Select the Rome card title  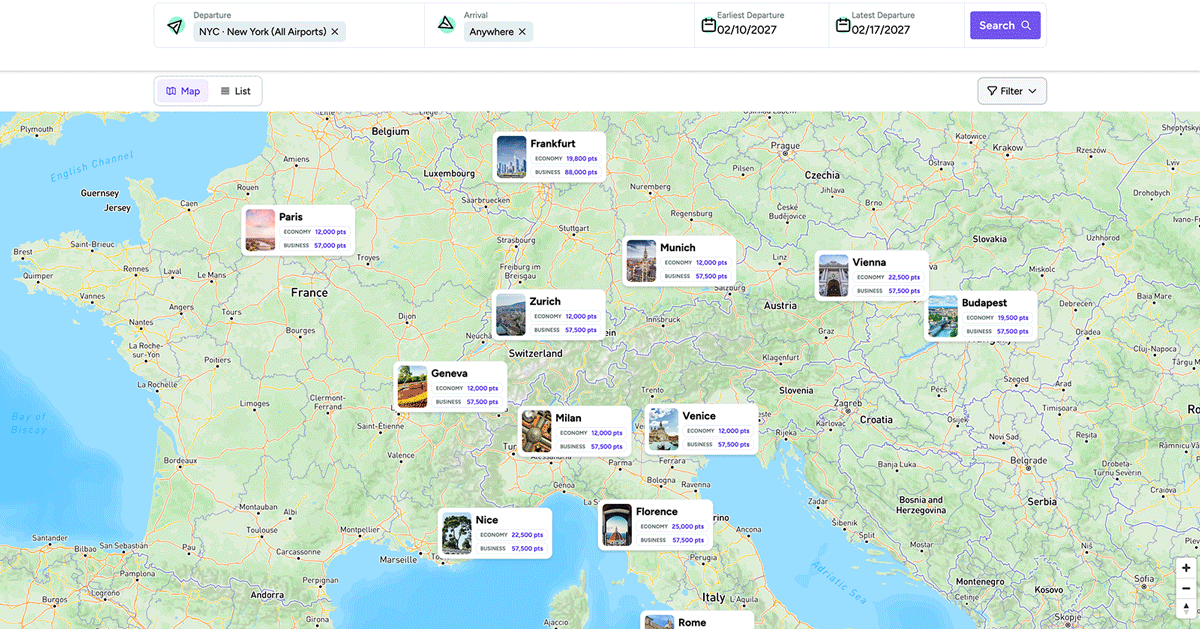692,622
